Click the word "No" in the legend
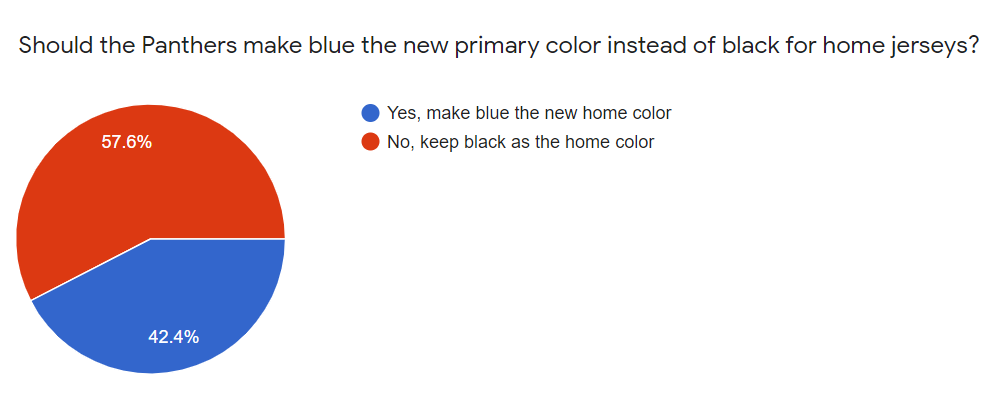Image resolution: width=992 pixels, height=394 pixels. click(x=397, y=142)
